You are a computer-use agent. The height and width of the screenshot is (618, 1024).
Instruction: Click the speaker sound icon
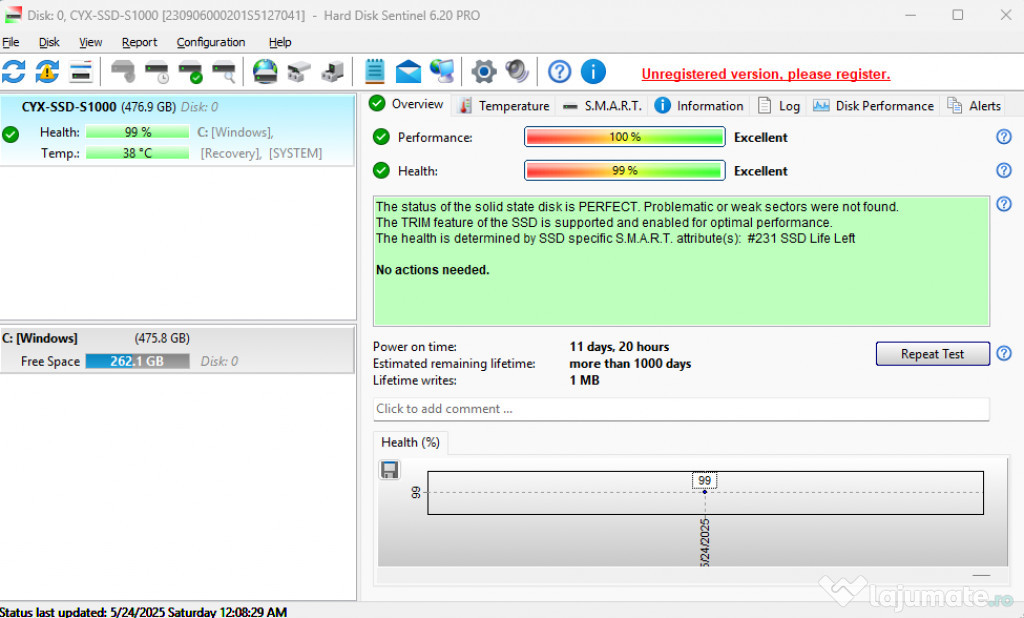click(517, 71)
